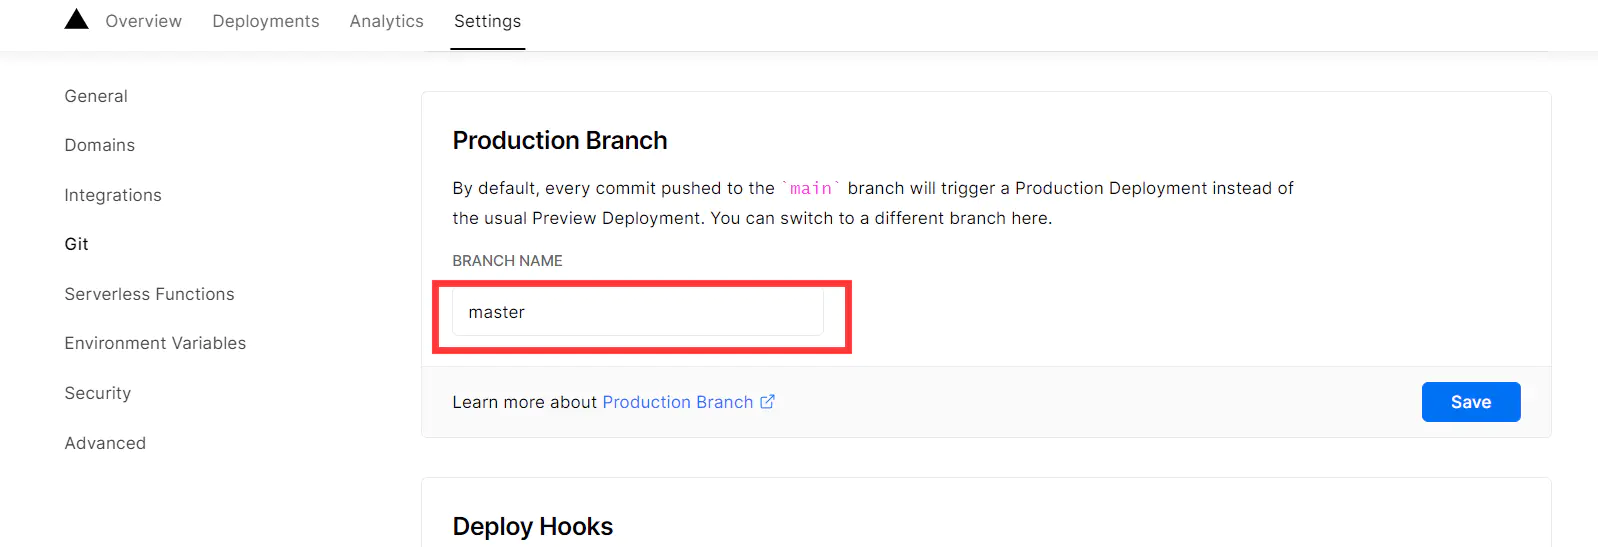The height and width of the screenshot is (547, 1598).
Task: Open the Integrations settings section
Action: [113, 195]
